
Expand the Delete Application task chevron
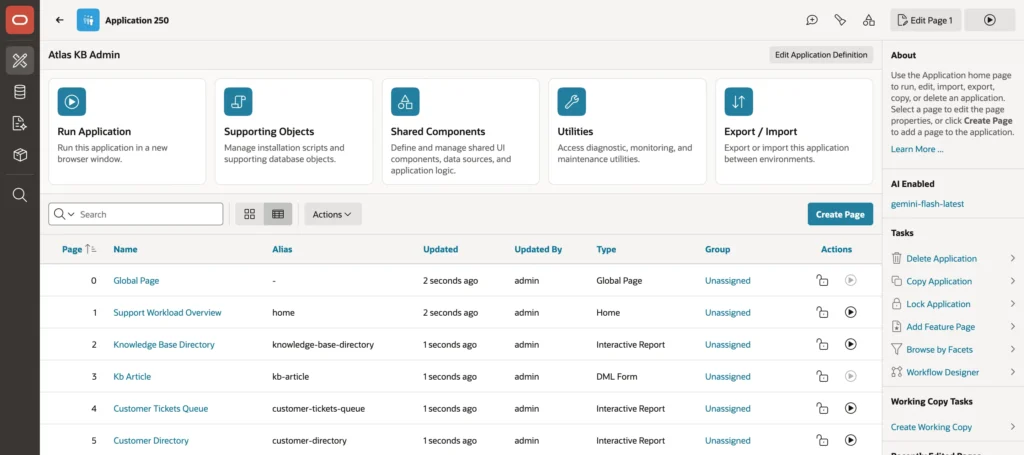[x=1013, y=259]
